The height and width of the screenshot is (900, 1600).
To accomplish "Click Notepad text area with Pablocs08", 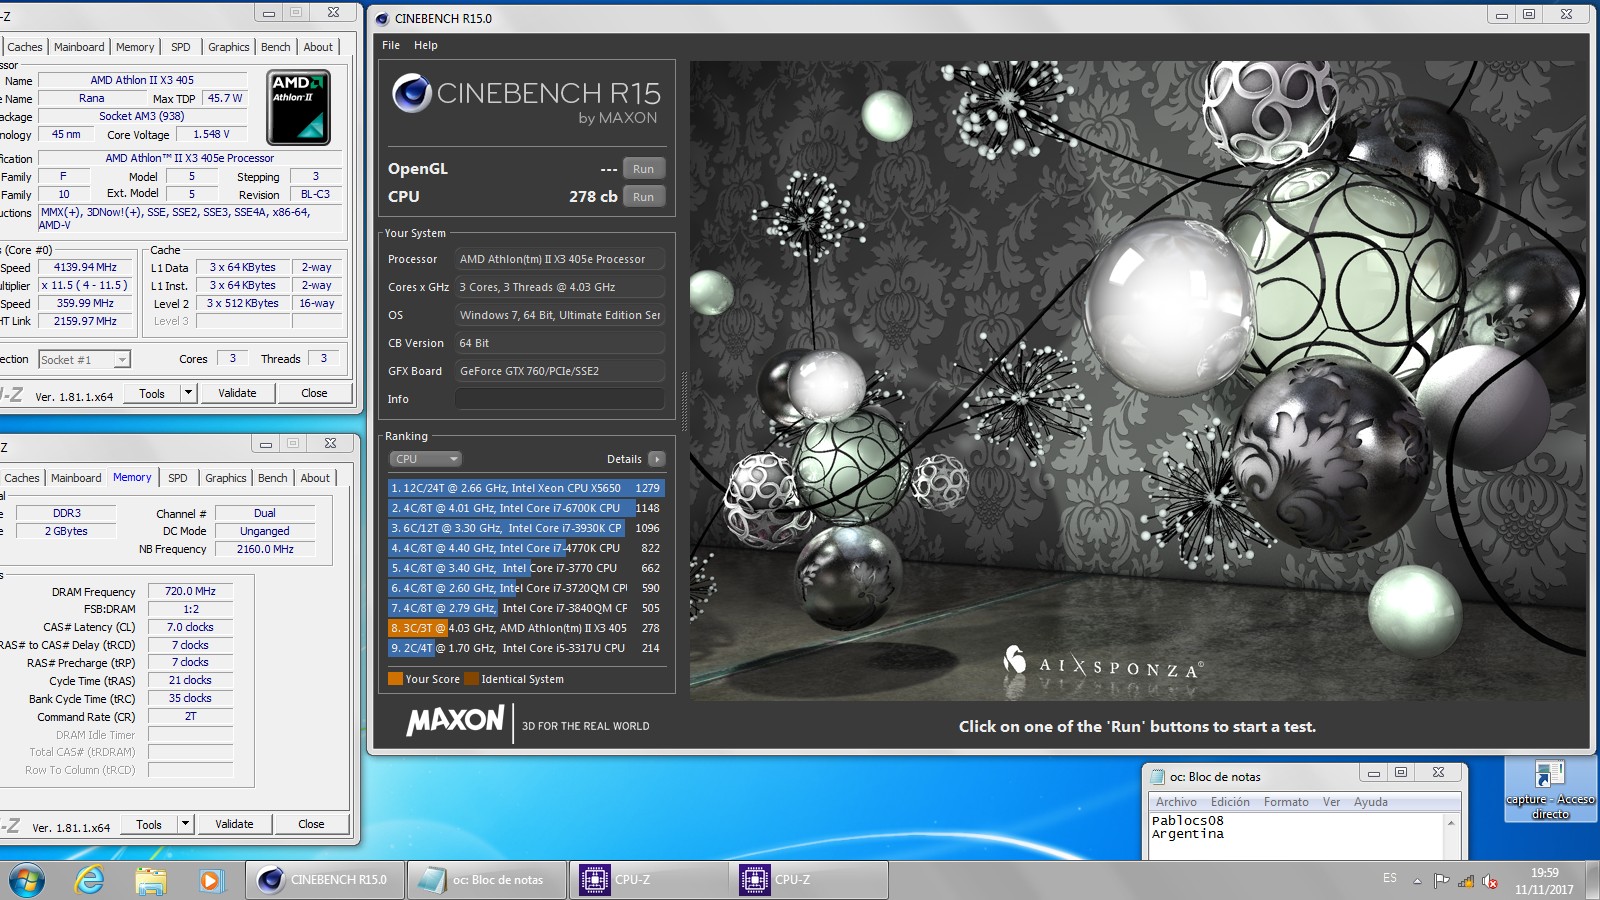I will (x=1297, y=835).
